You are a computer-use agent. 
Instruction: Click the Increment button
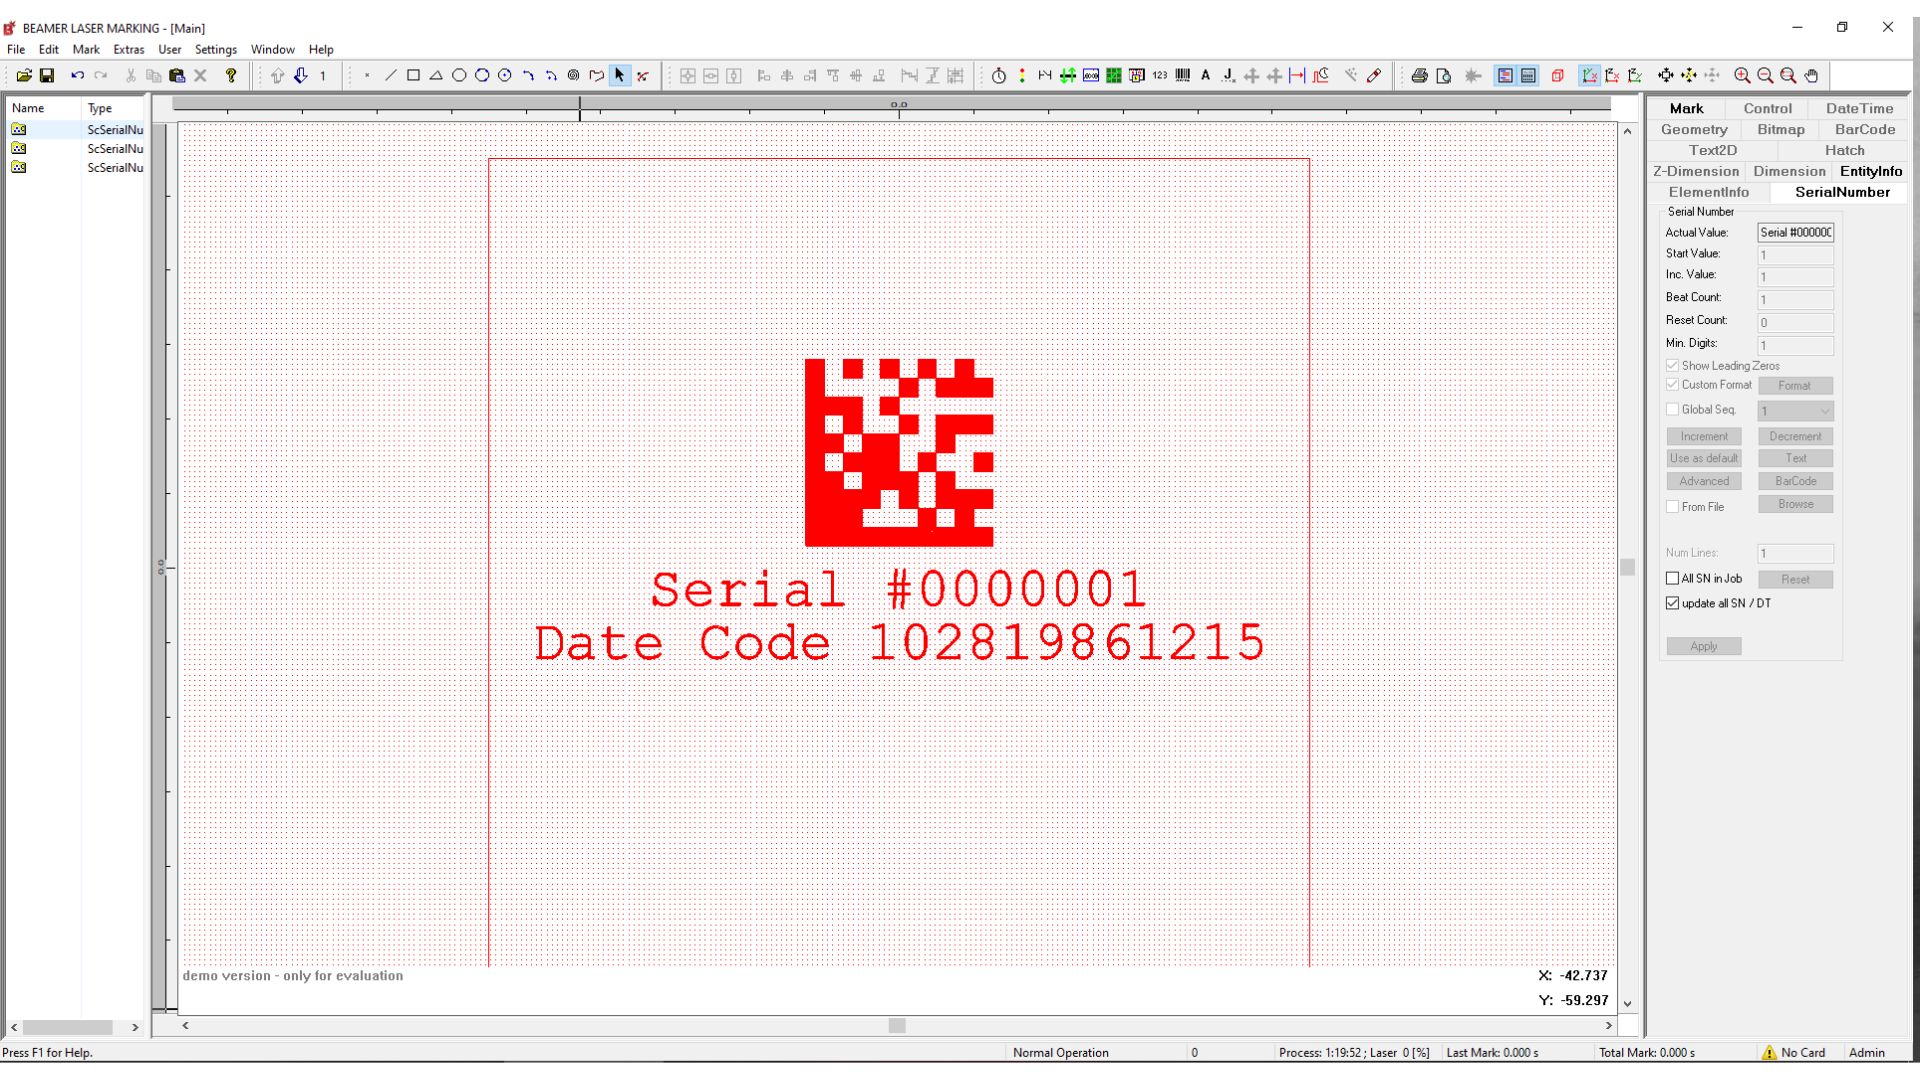pos(1704,436)
